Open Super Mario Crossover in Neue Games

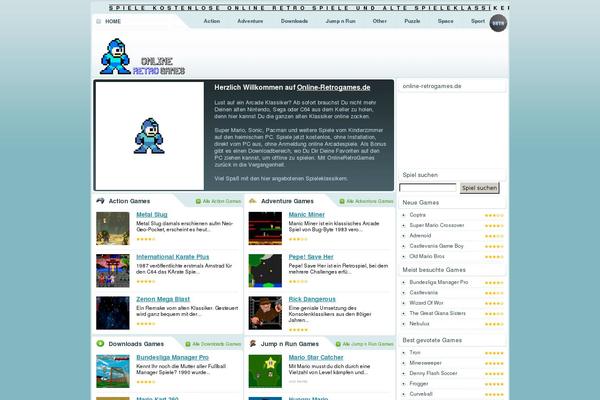coord(437,225)
